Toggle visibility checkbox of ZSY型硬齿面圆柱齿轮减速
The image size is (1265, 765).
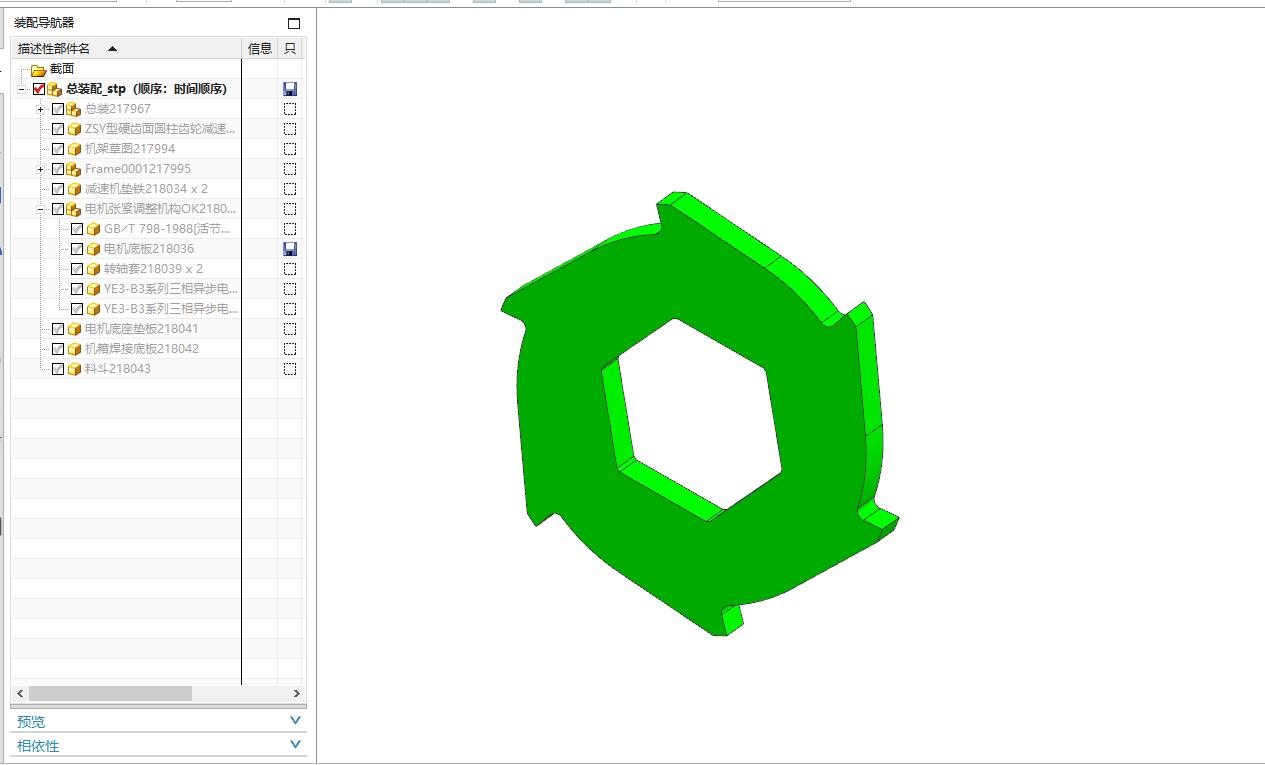pos(58,129)
